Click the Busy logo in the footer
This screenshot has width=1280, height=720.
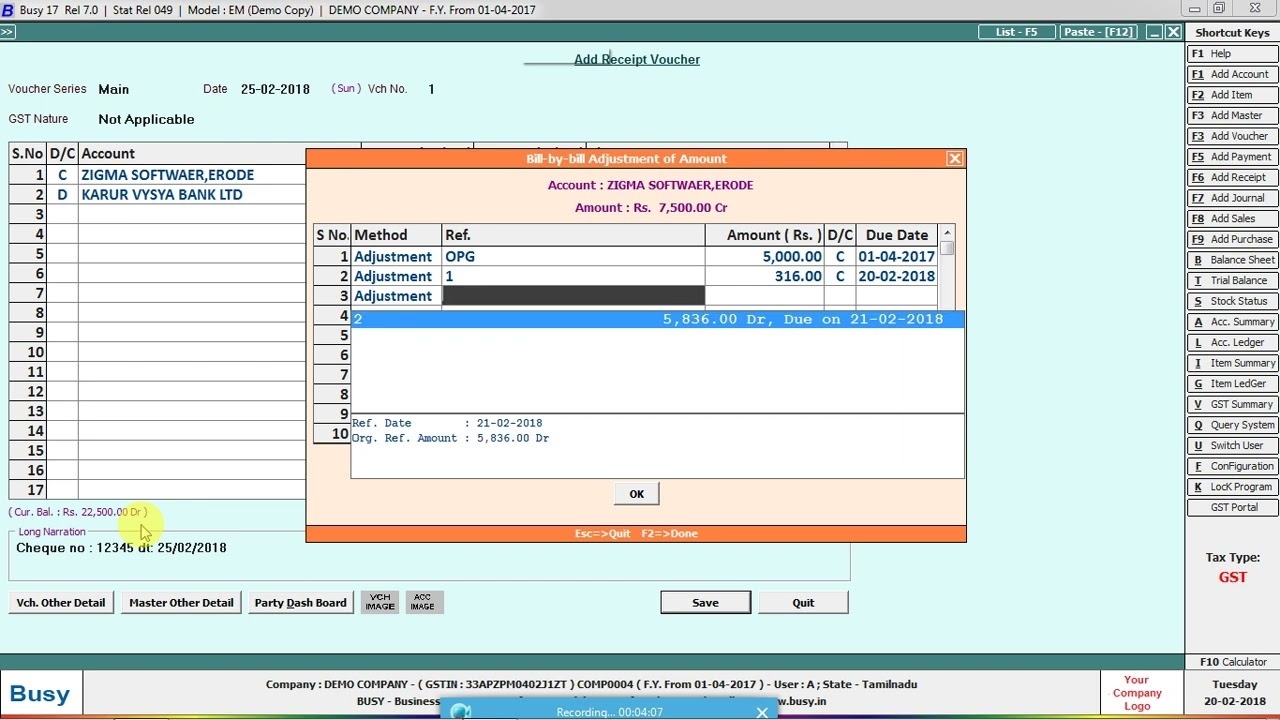pyautogui.click(x=40, y=694)
